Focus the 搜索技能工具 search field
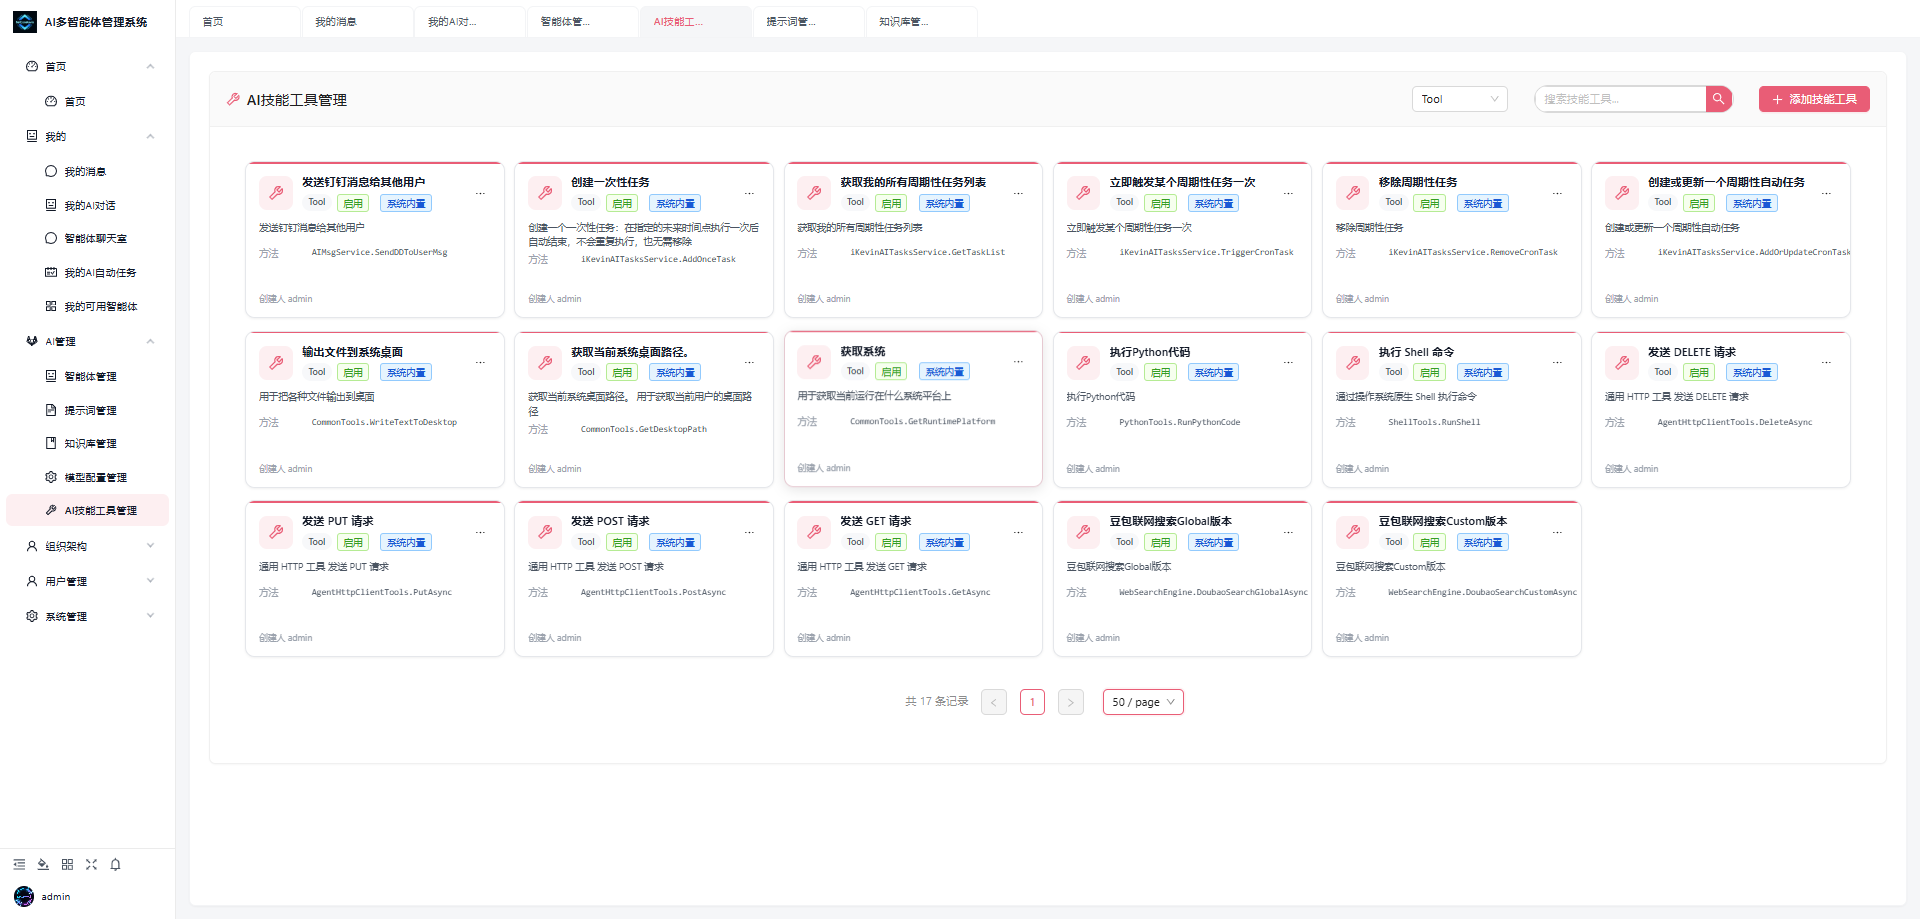This screenshot has width=1920, height=919. [1620, 99]
